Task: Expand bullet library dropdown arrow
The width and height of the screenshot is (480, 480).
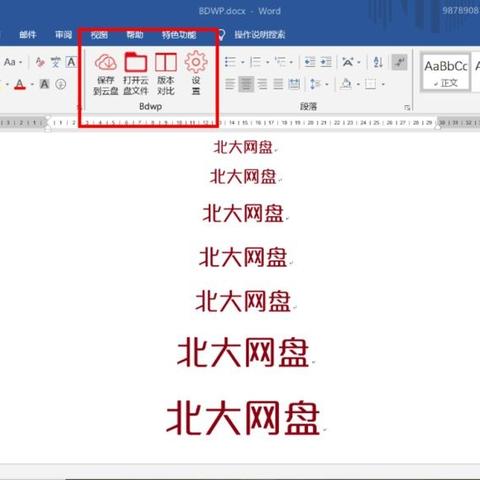Action: 243,62
